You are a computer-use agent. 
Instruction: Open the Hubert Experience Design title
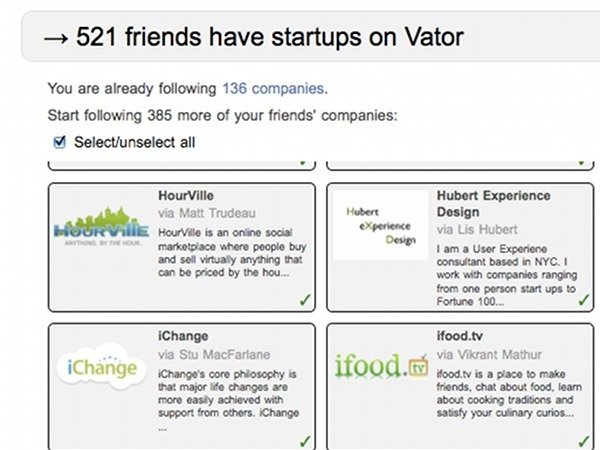coord(493,204)
